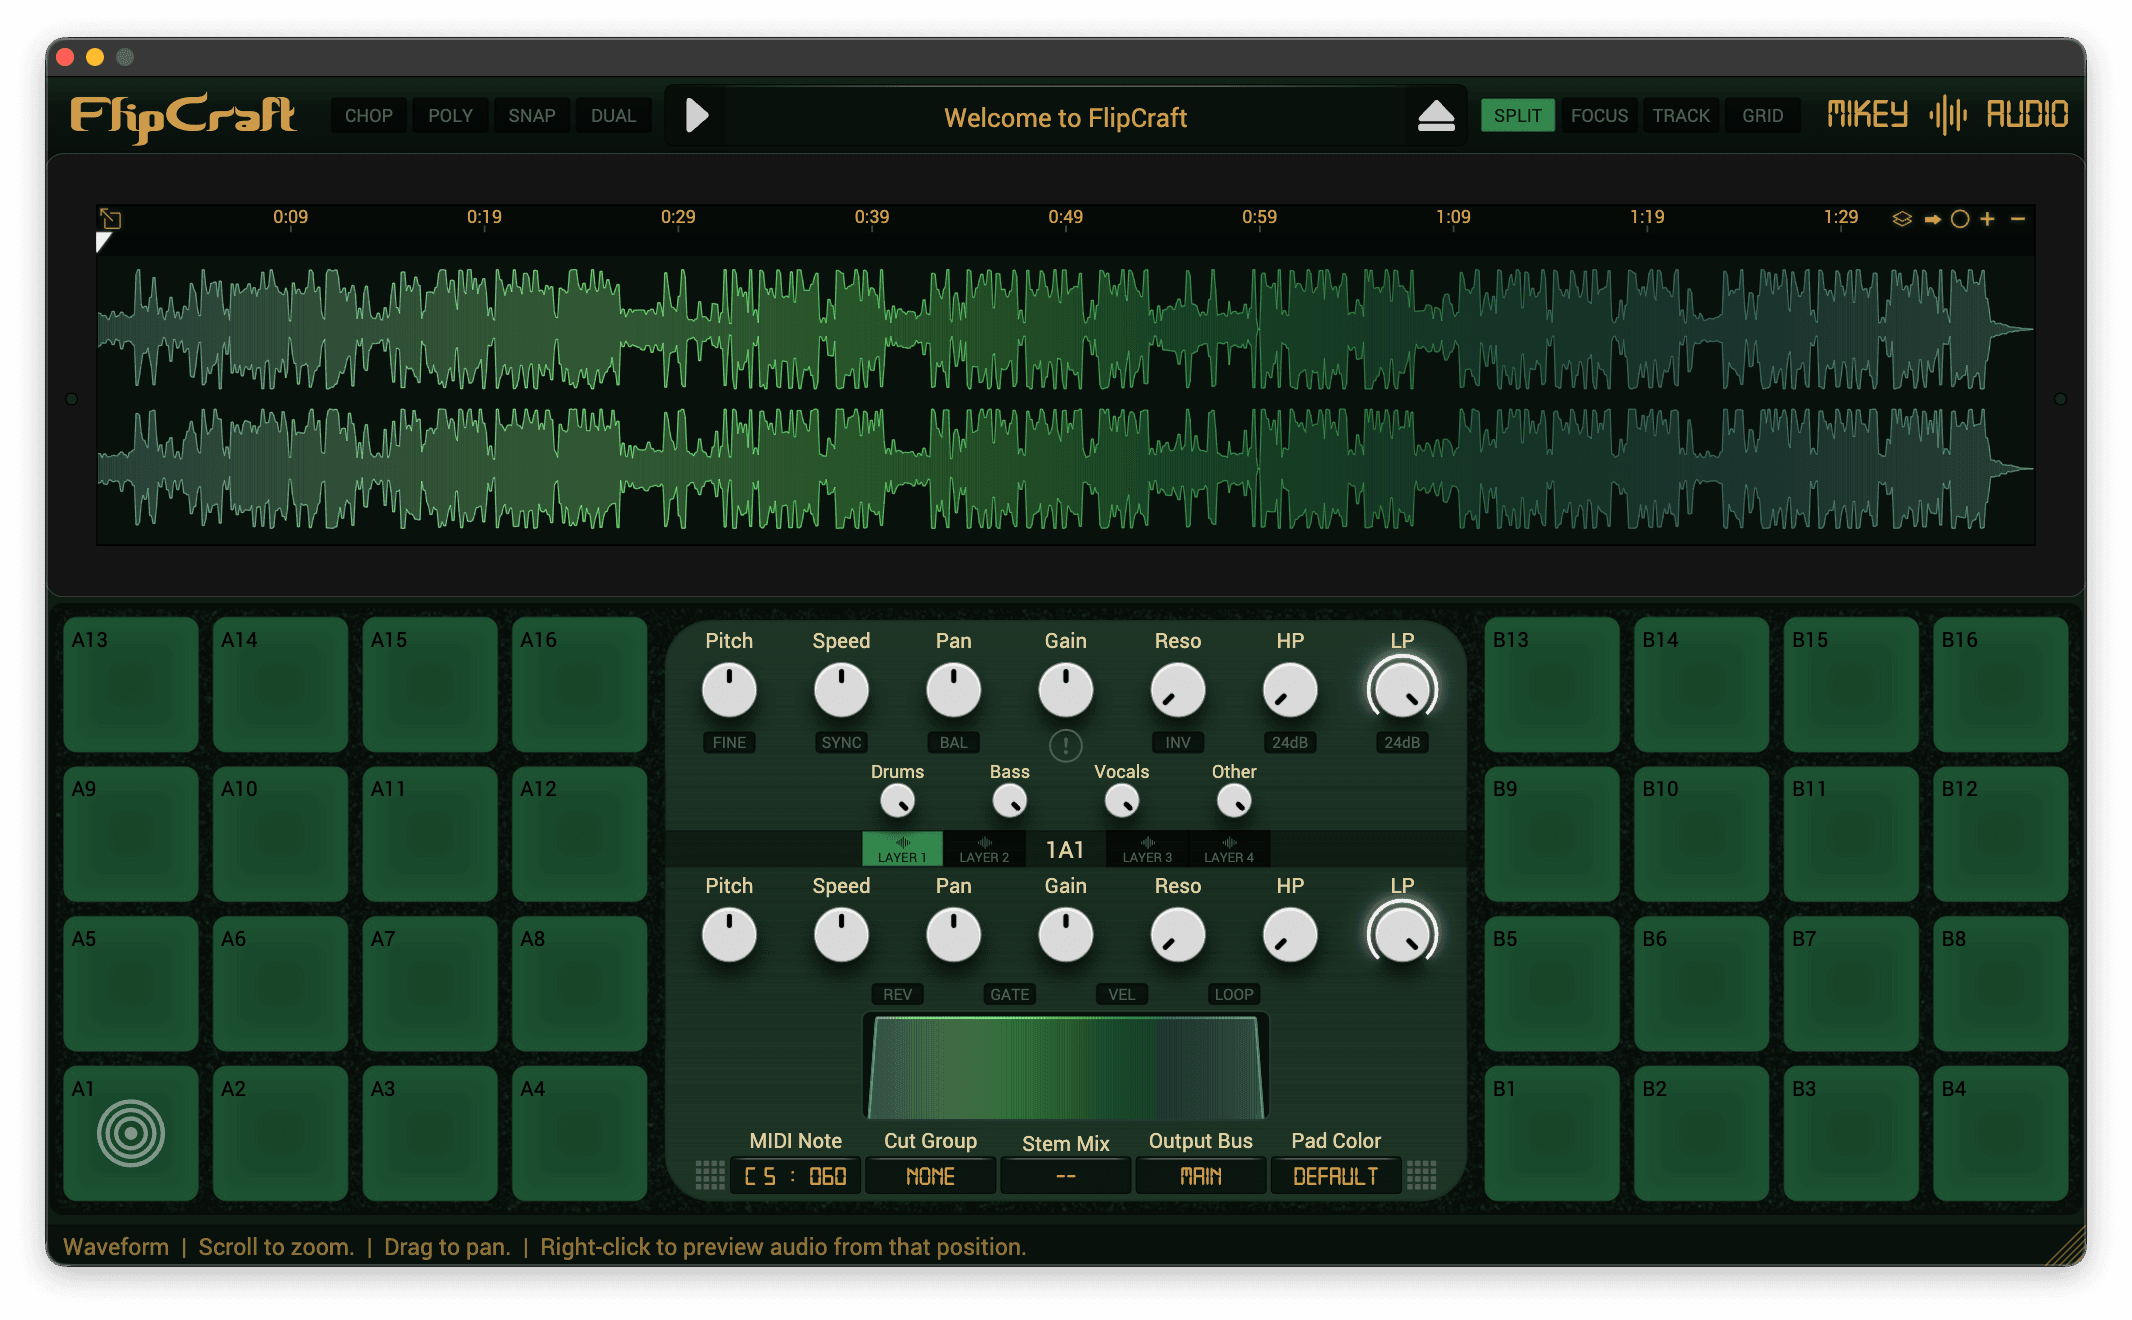Select pad B7

[1850, 983]
